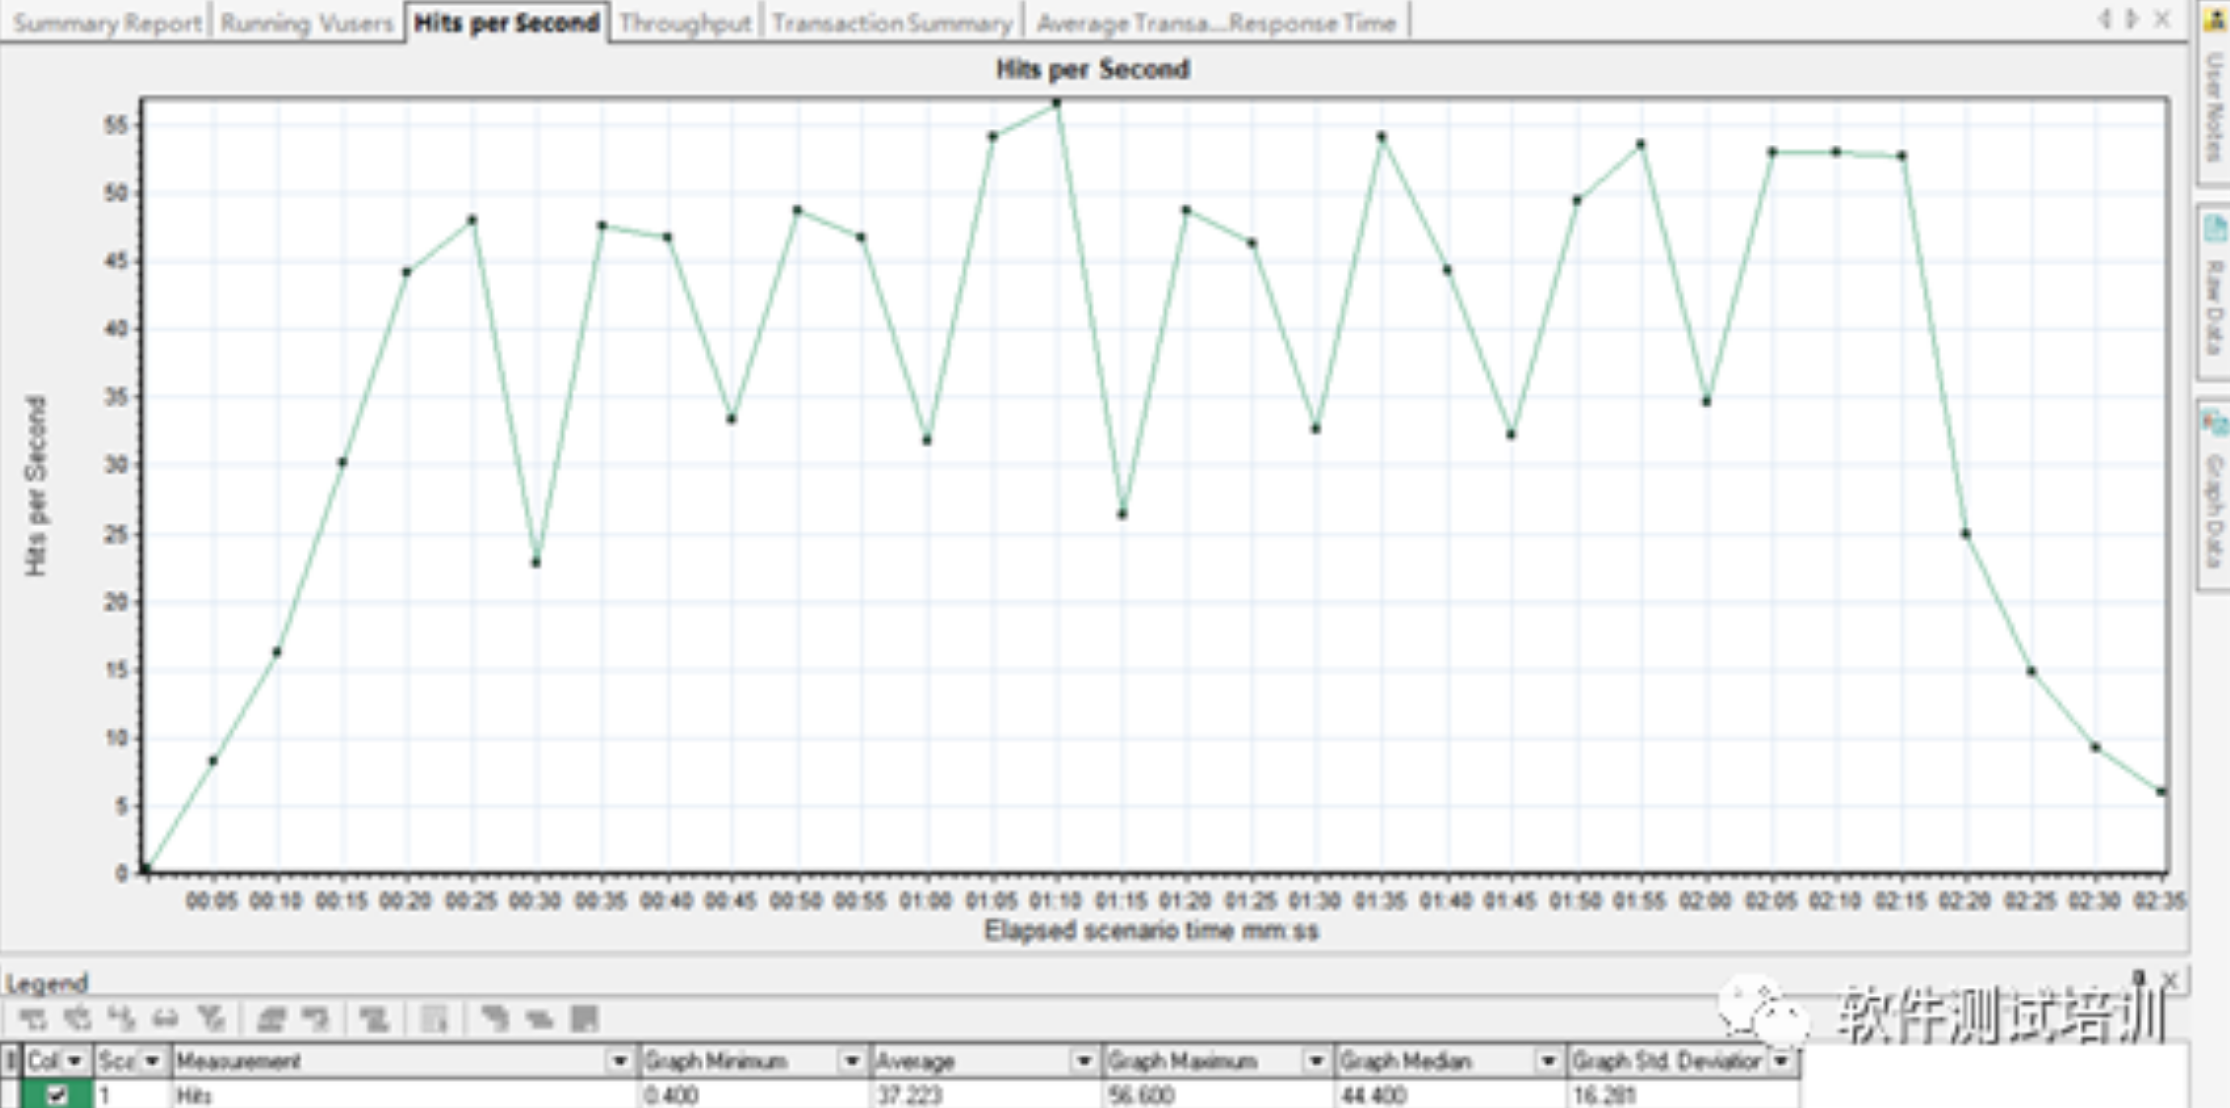Click the row selector left of Col header
The image size is (2230, 1108).
pyautogui.click(x=10, y=1061)
